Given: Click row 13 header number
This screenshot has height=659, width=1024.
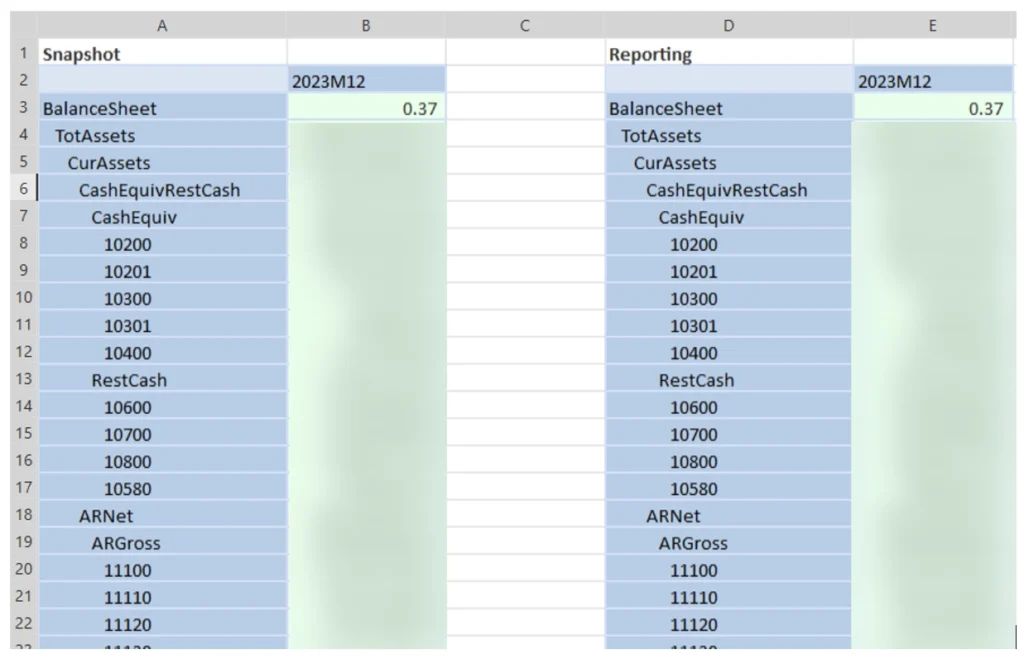Looking at the screenshot, I should coord(24,379).
